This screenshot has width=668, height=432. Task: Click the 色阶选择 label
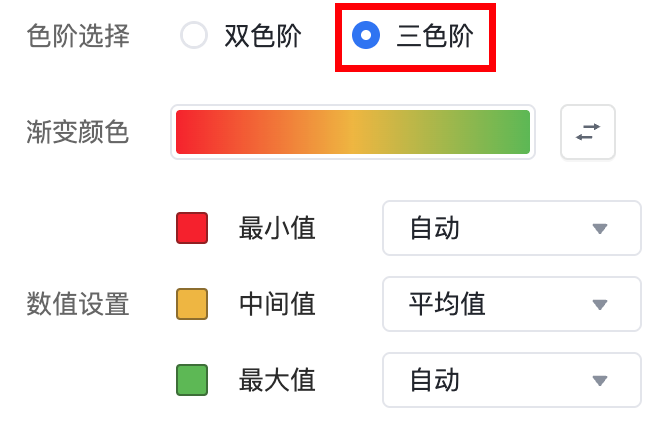[78, 36]
